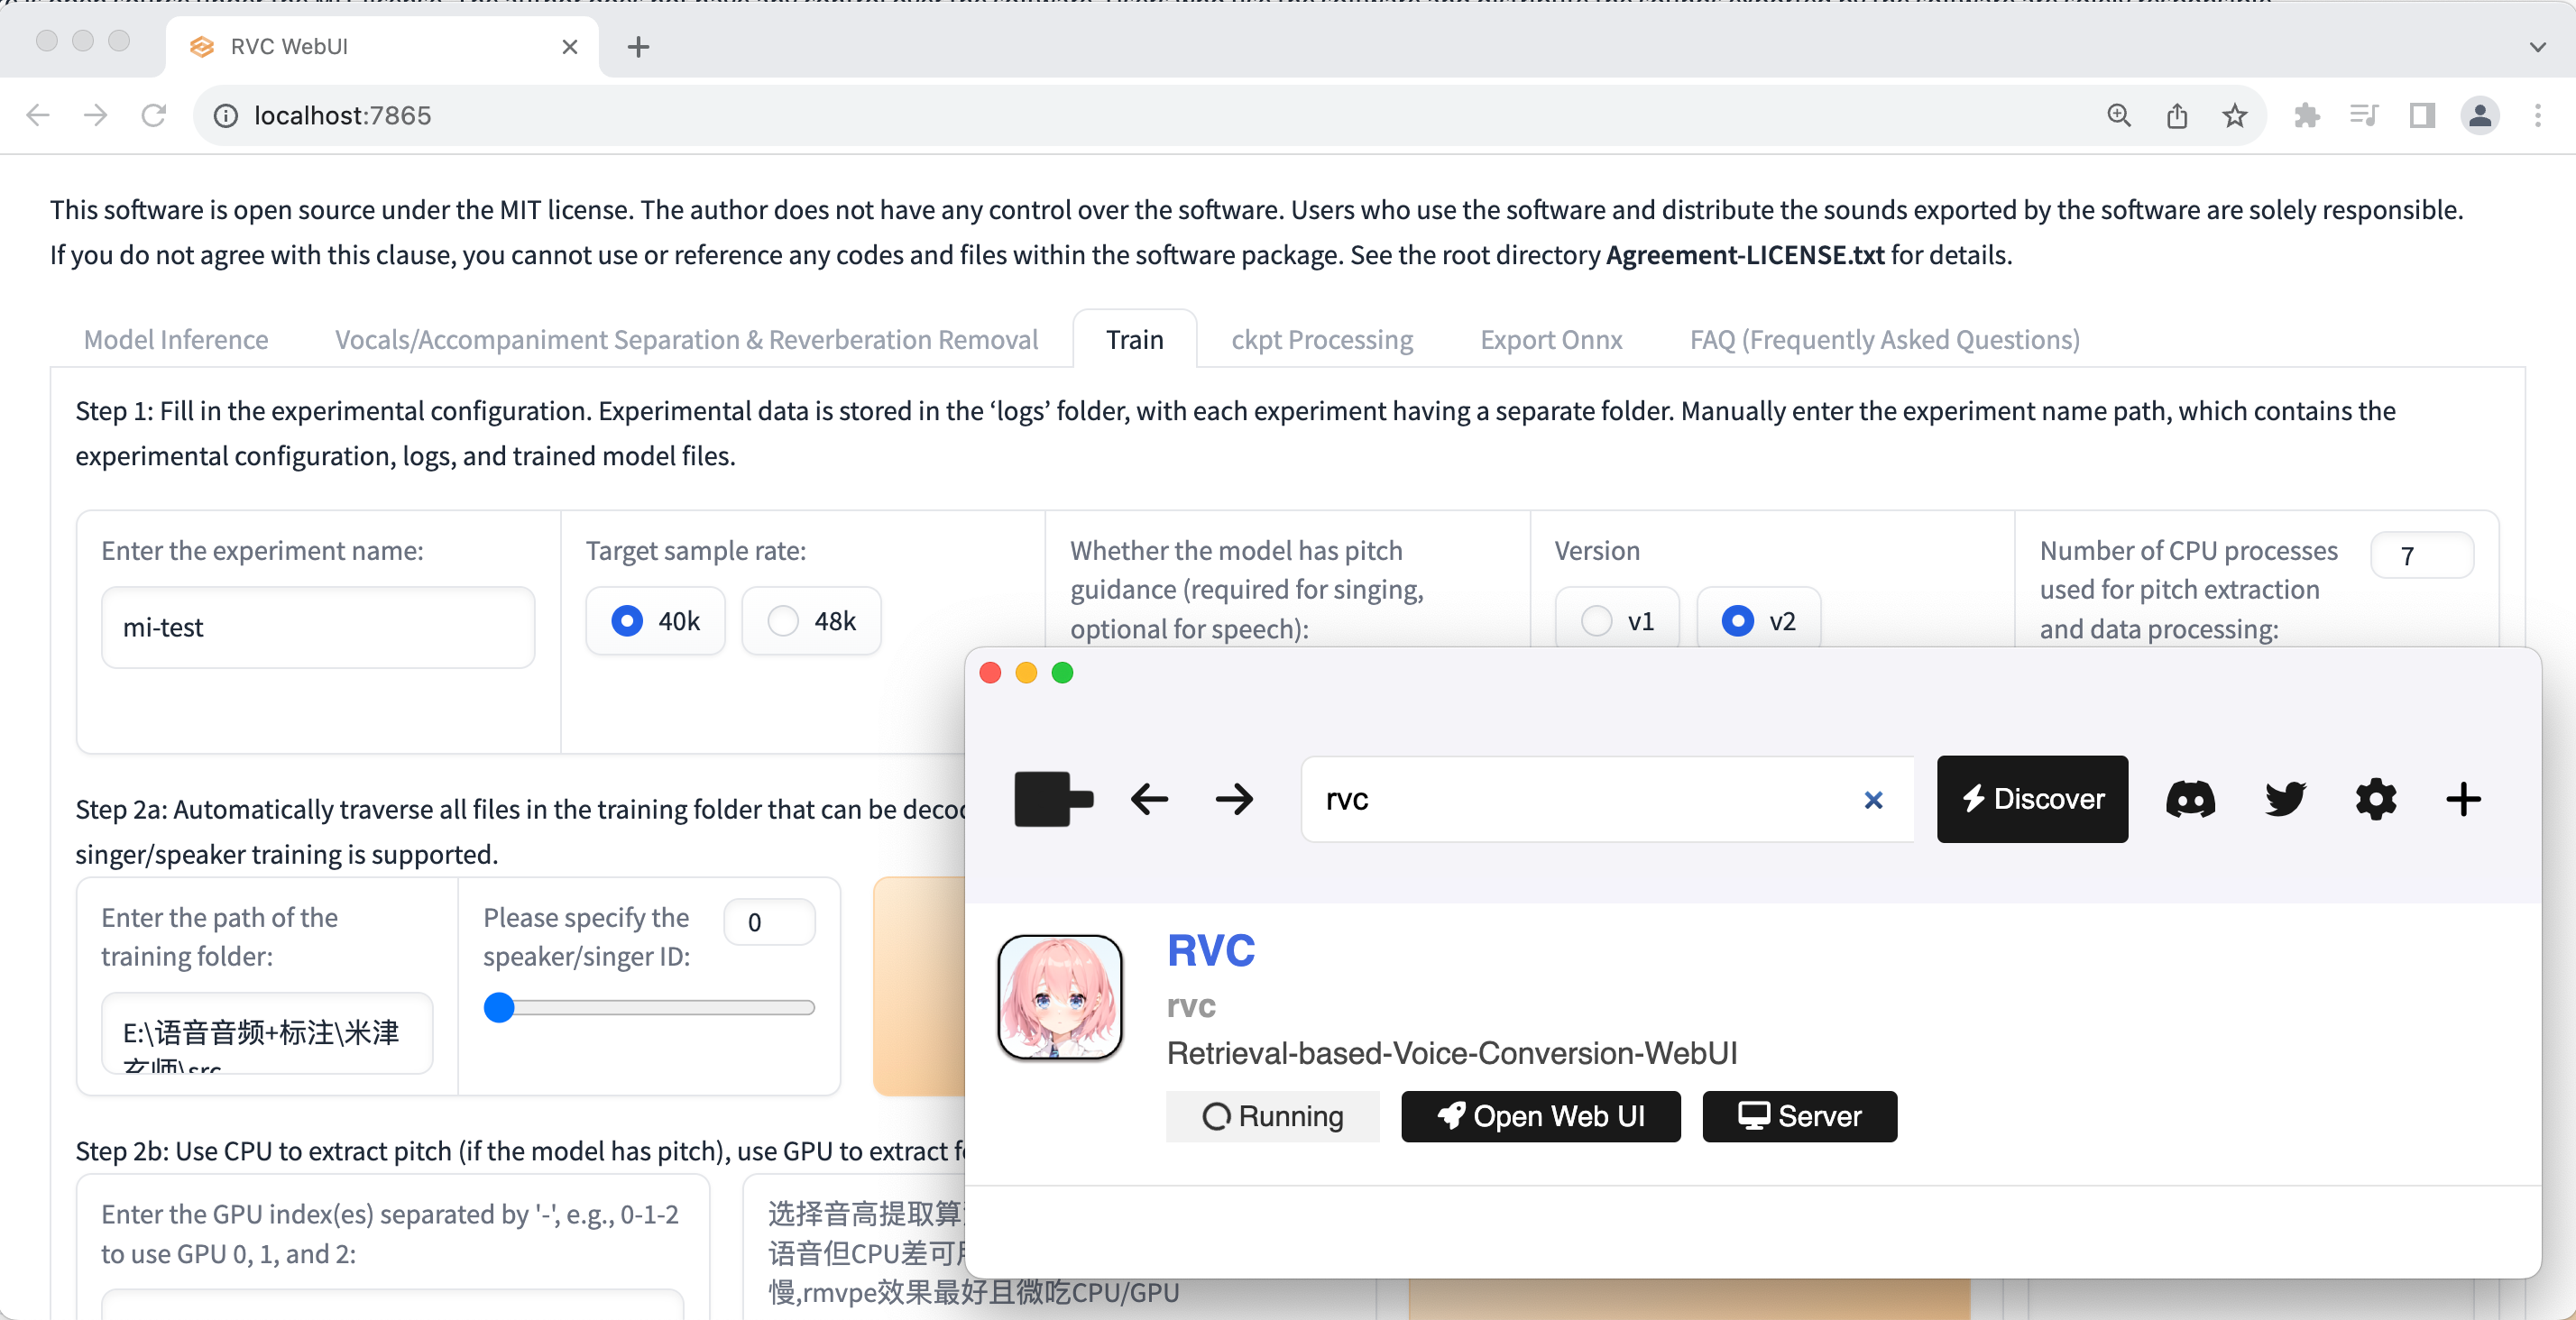Open the media control icon in Chrome
The width and height of the screenshot is (2576, 1320).
2364,116
